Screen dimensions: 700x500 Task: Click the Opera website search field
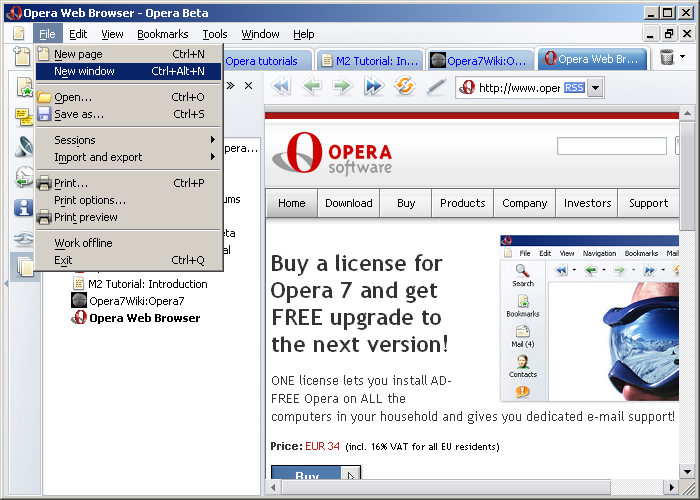611,147
